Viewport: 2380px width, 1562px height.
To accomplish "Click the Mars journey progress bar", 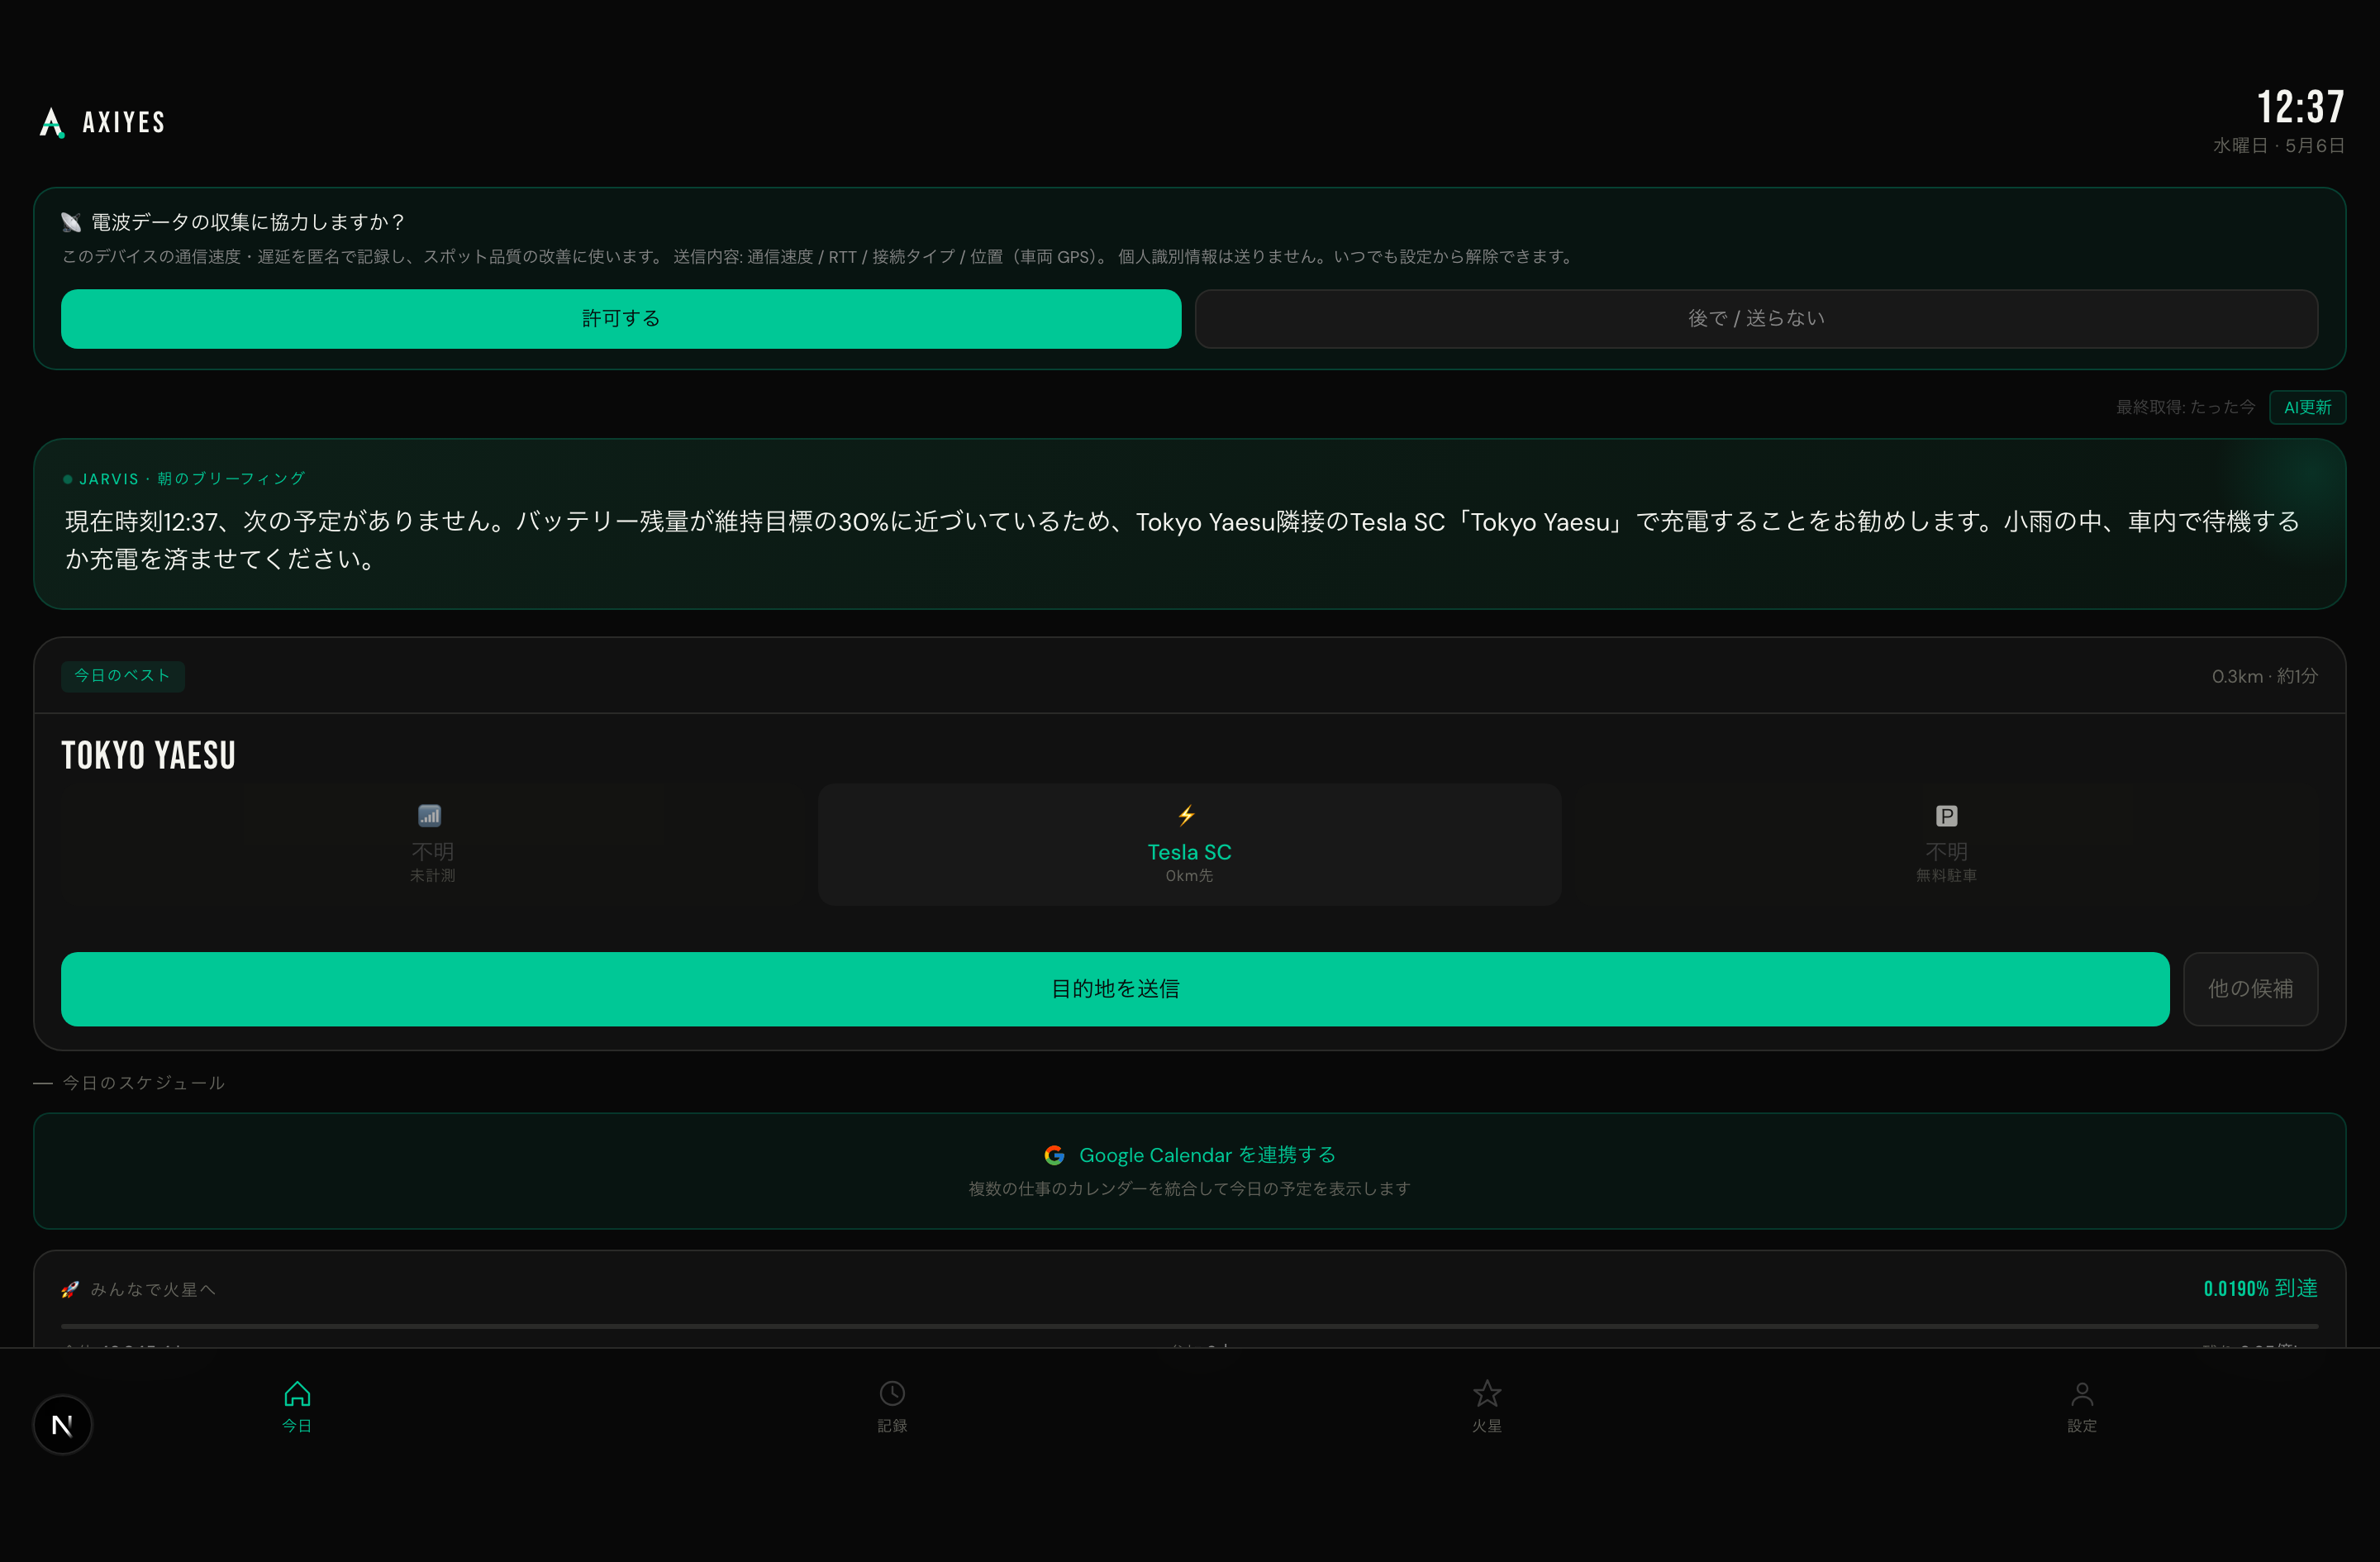I will 1189,1326.
